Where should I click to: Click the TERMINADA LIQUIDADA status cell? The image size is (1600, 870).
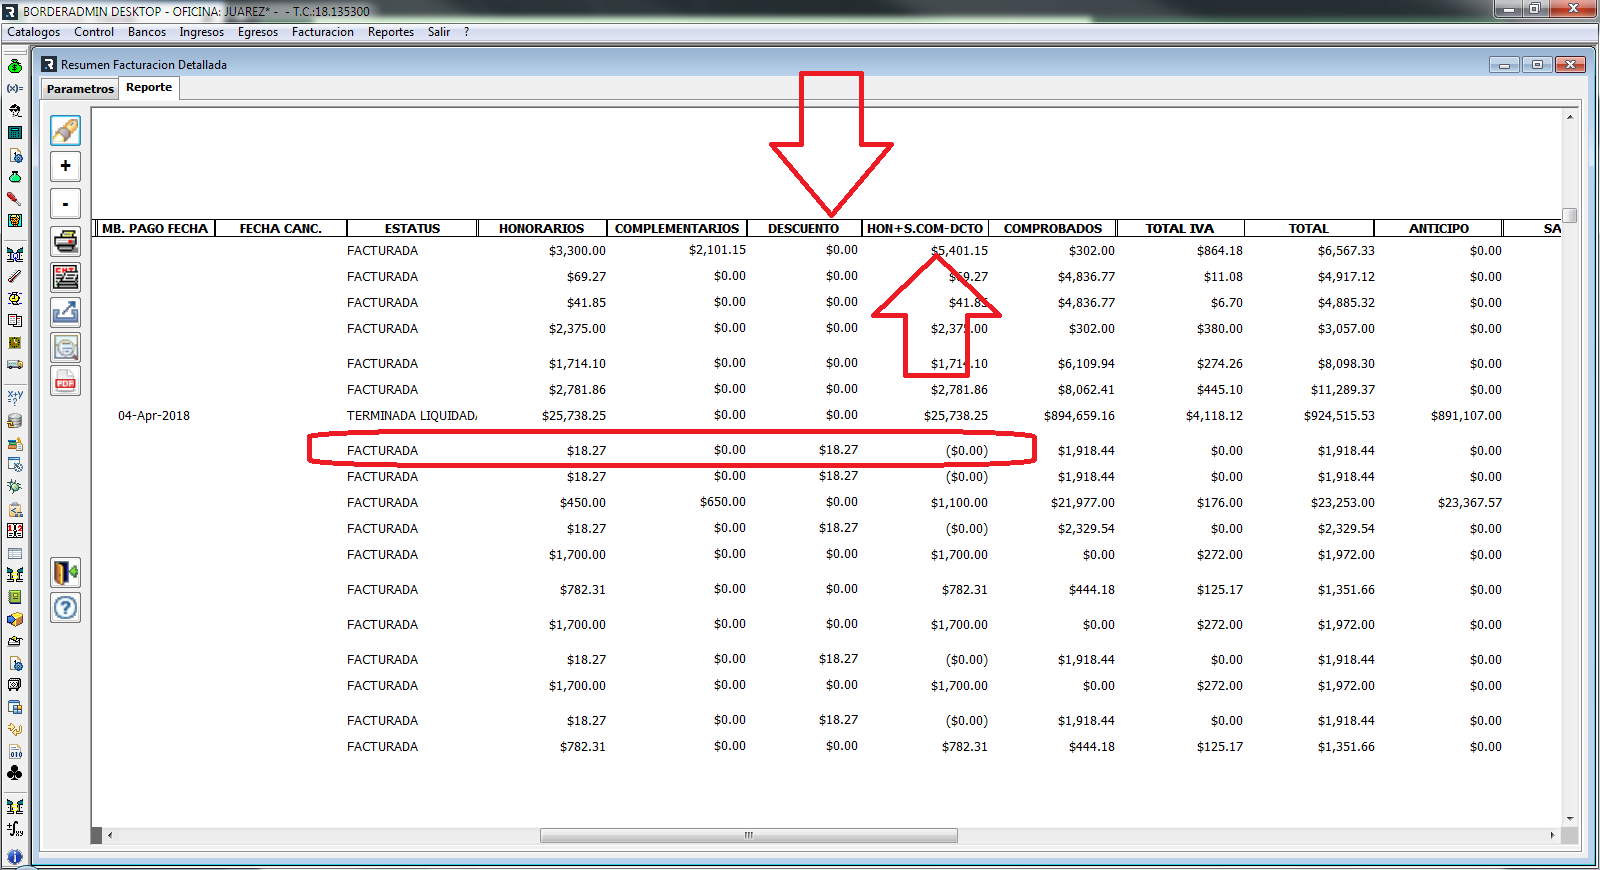(411, 416)
